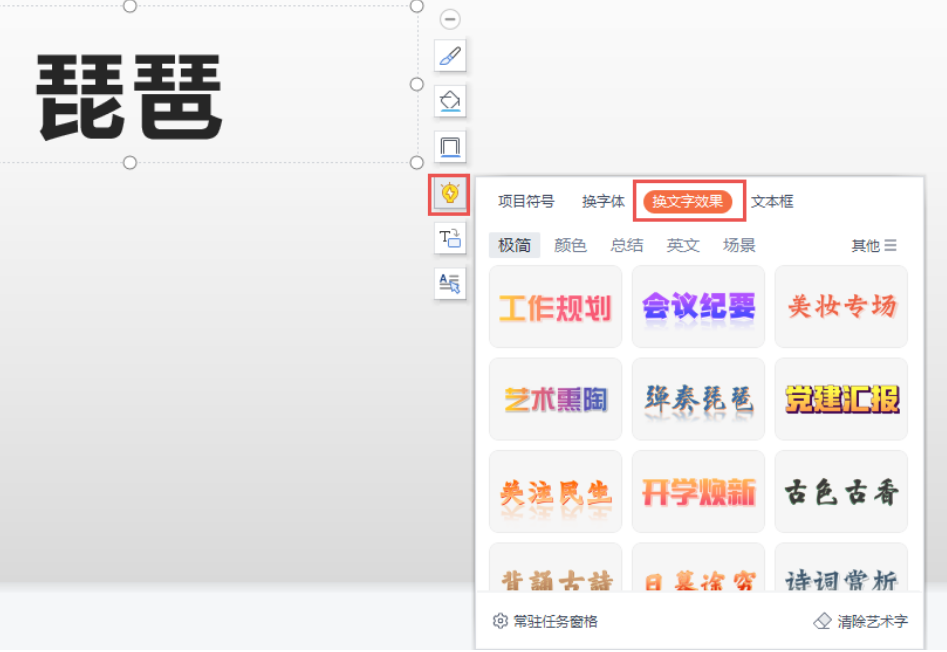Click 常驻任务窗格 pin option

pos(545,621)
